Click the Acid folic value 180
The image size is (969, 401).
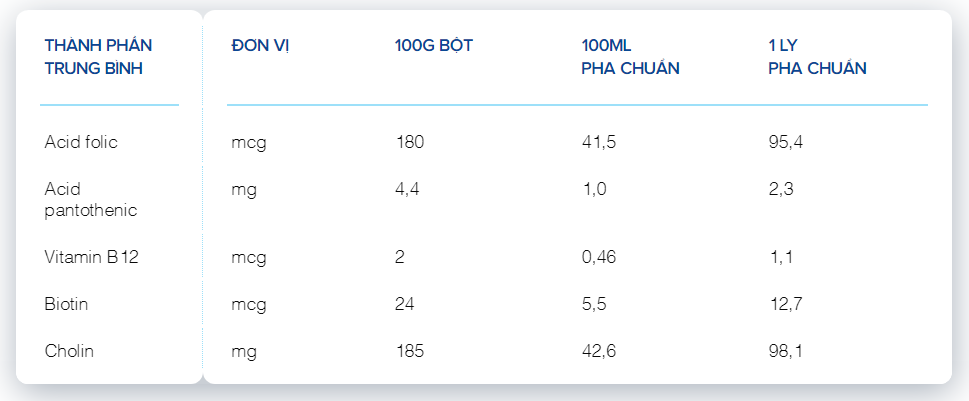coord(410,142)
